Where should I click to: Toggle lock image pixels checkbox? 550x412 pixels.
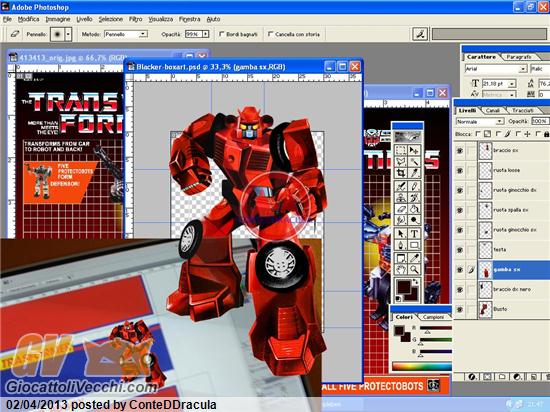pyautogui.click(x=498, y=134)
